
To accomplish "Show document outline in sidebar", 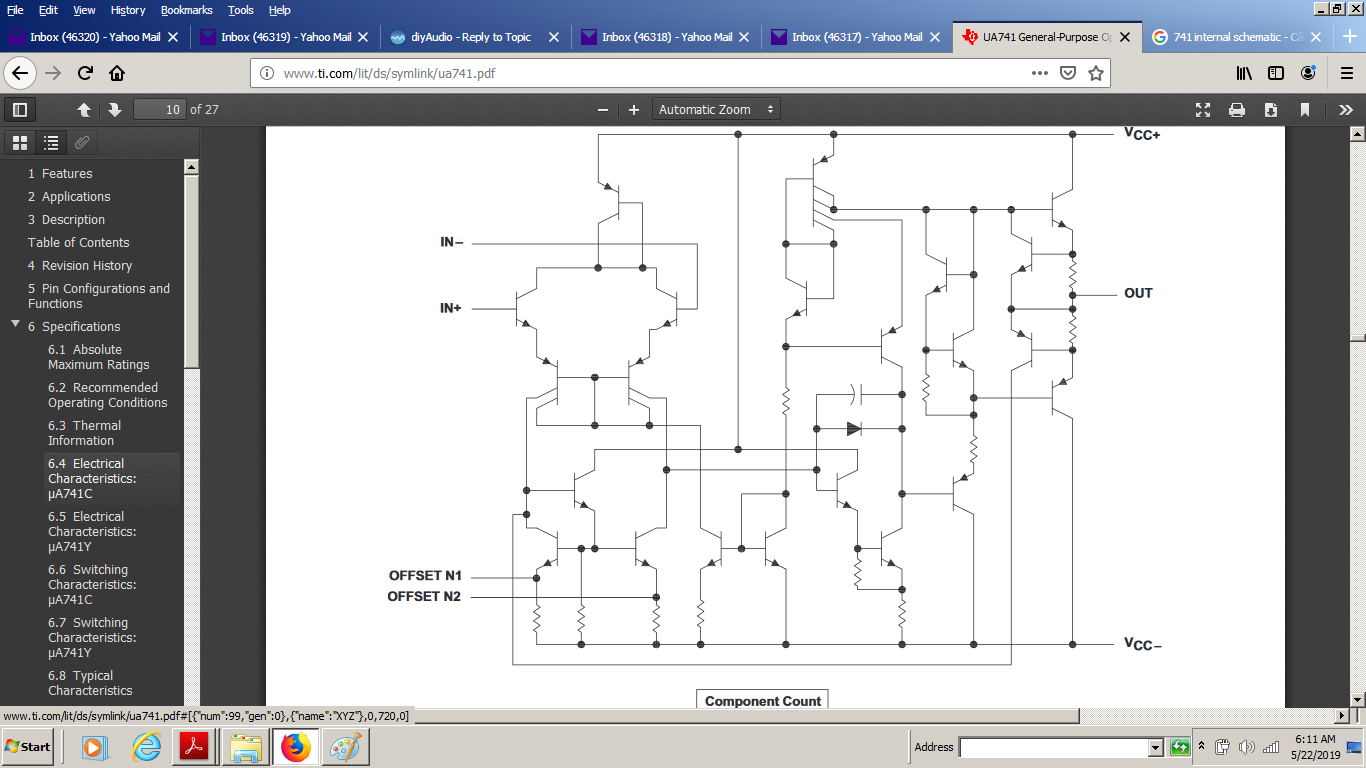I will 51,143.
